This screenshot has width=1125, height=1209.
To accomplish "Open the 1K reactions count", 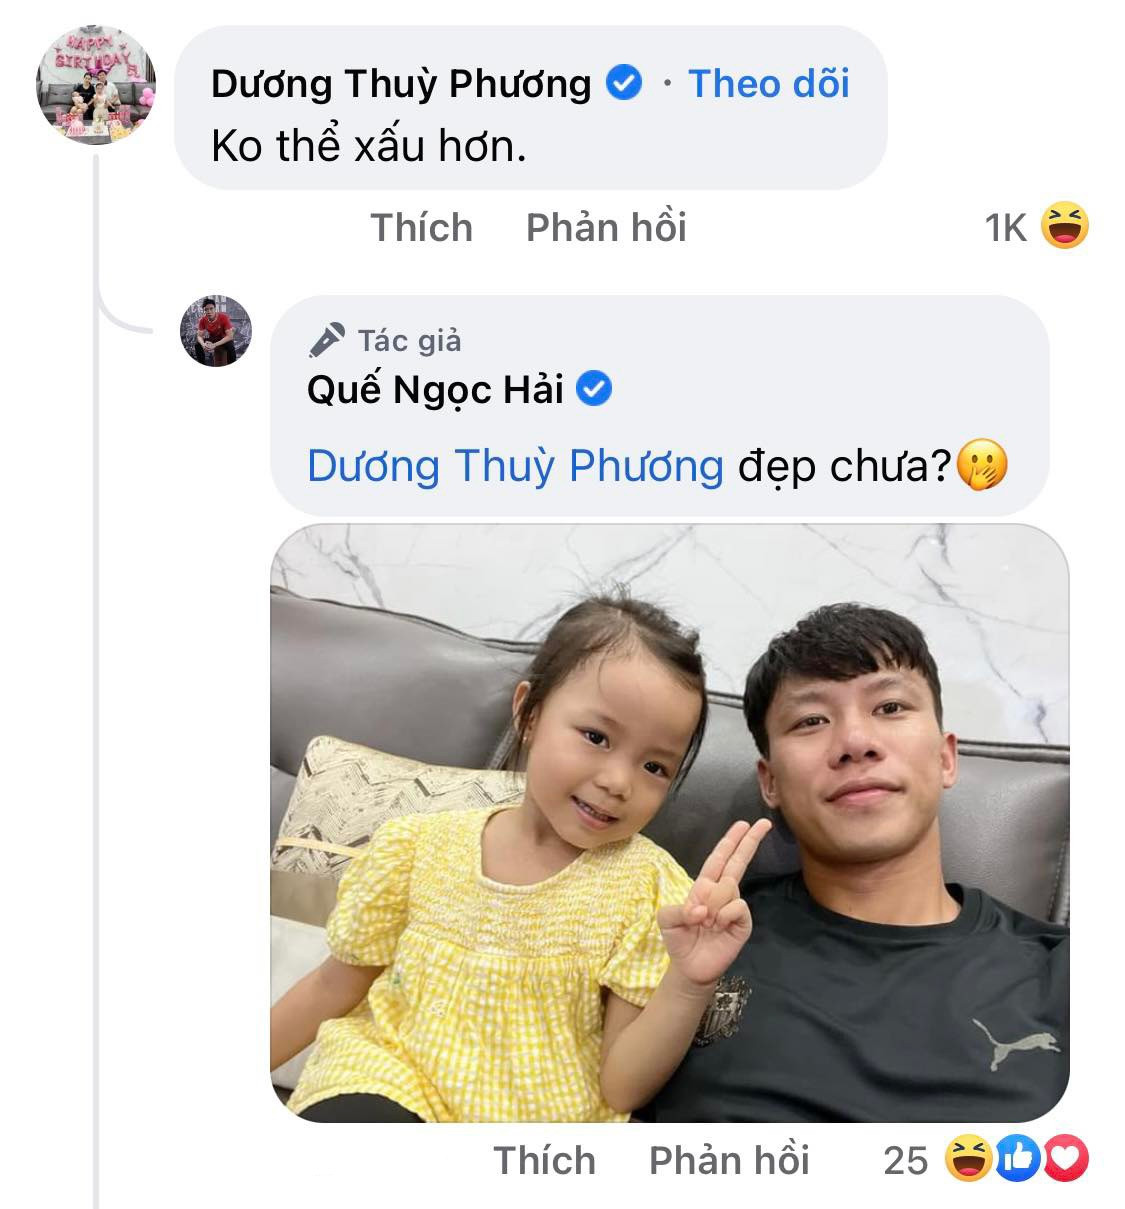I will point(1005,228).
